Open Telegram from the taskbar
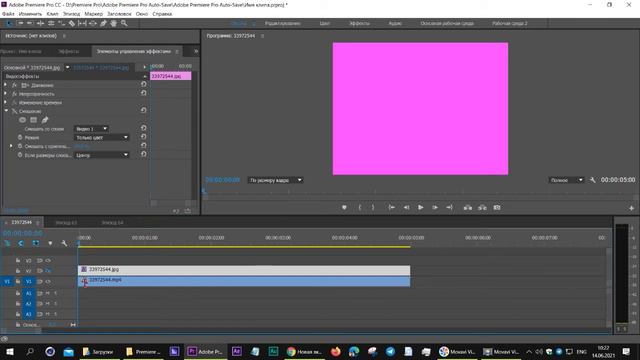 (x=390, y=351)
